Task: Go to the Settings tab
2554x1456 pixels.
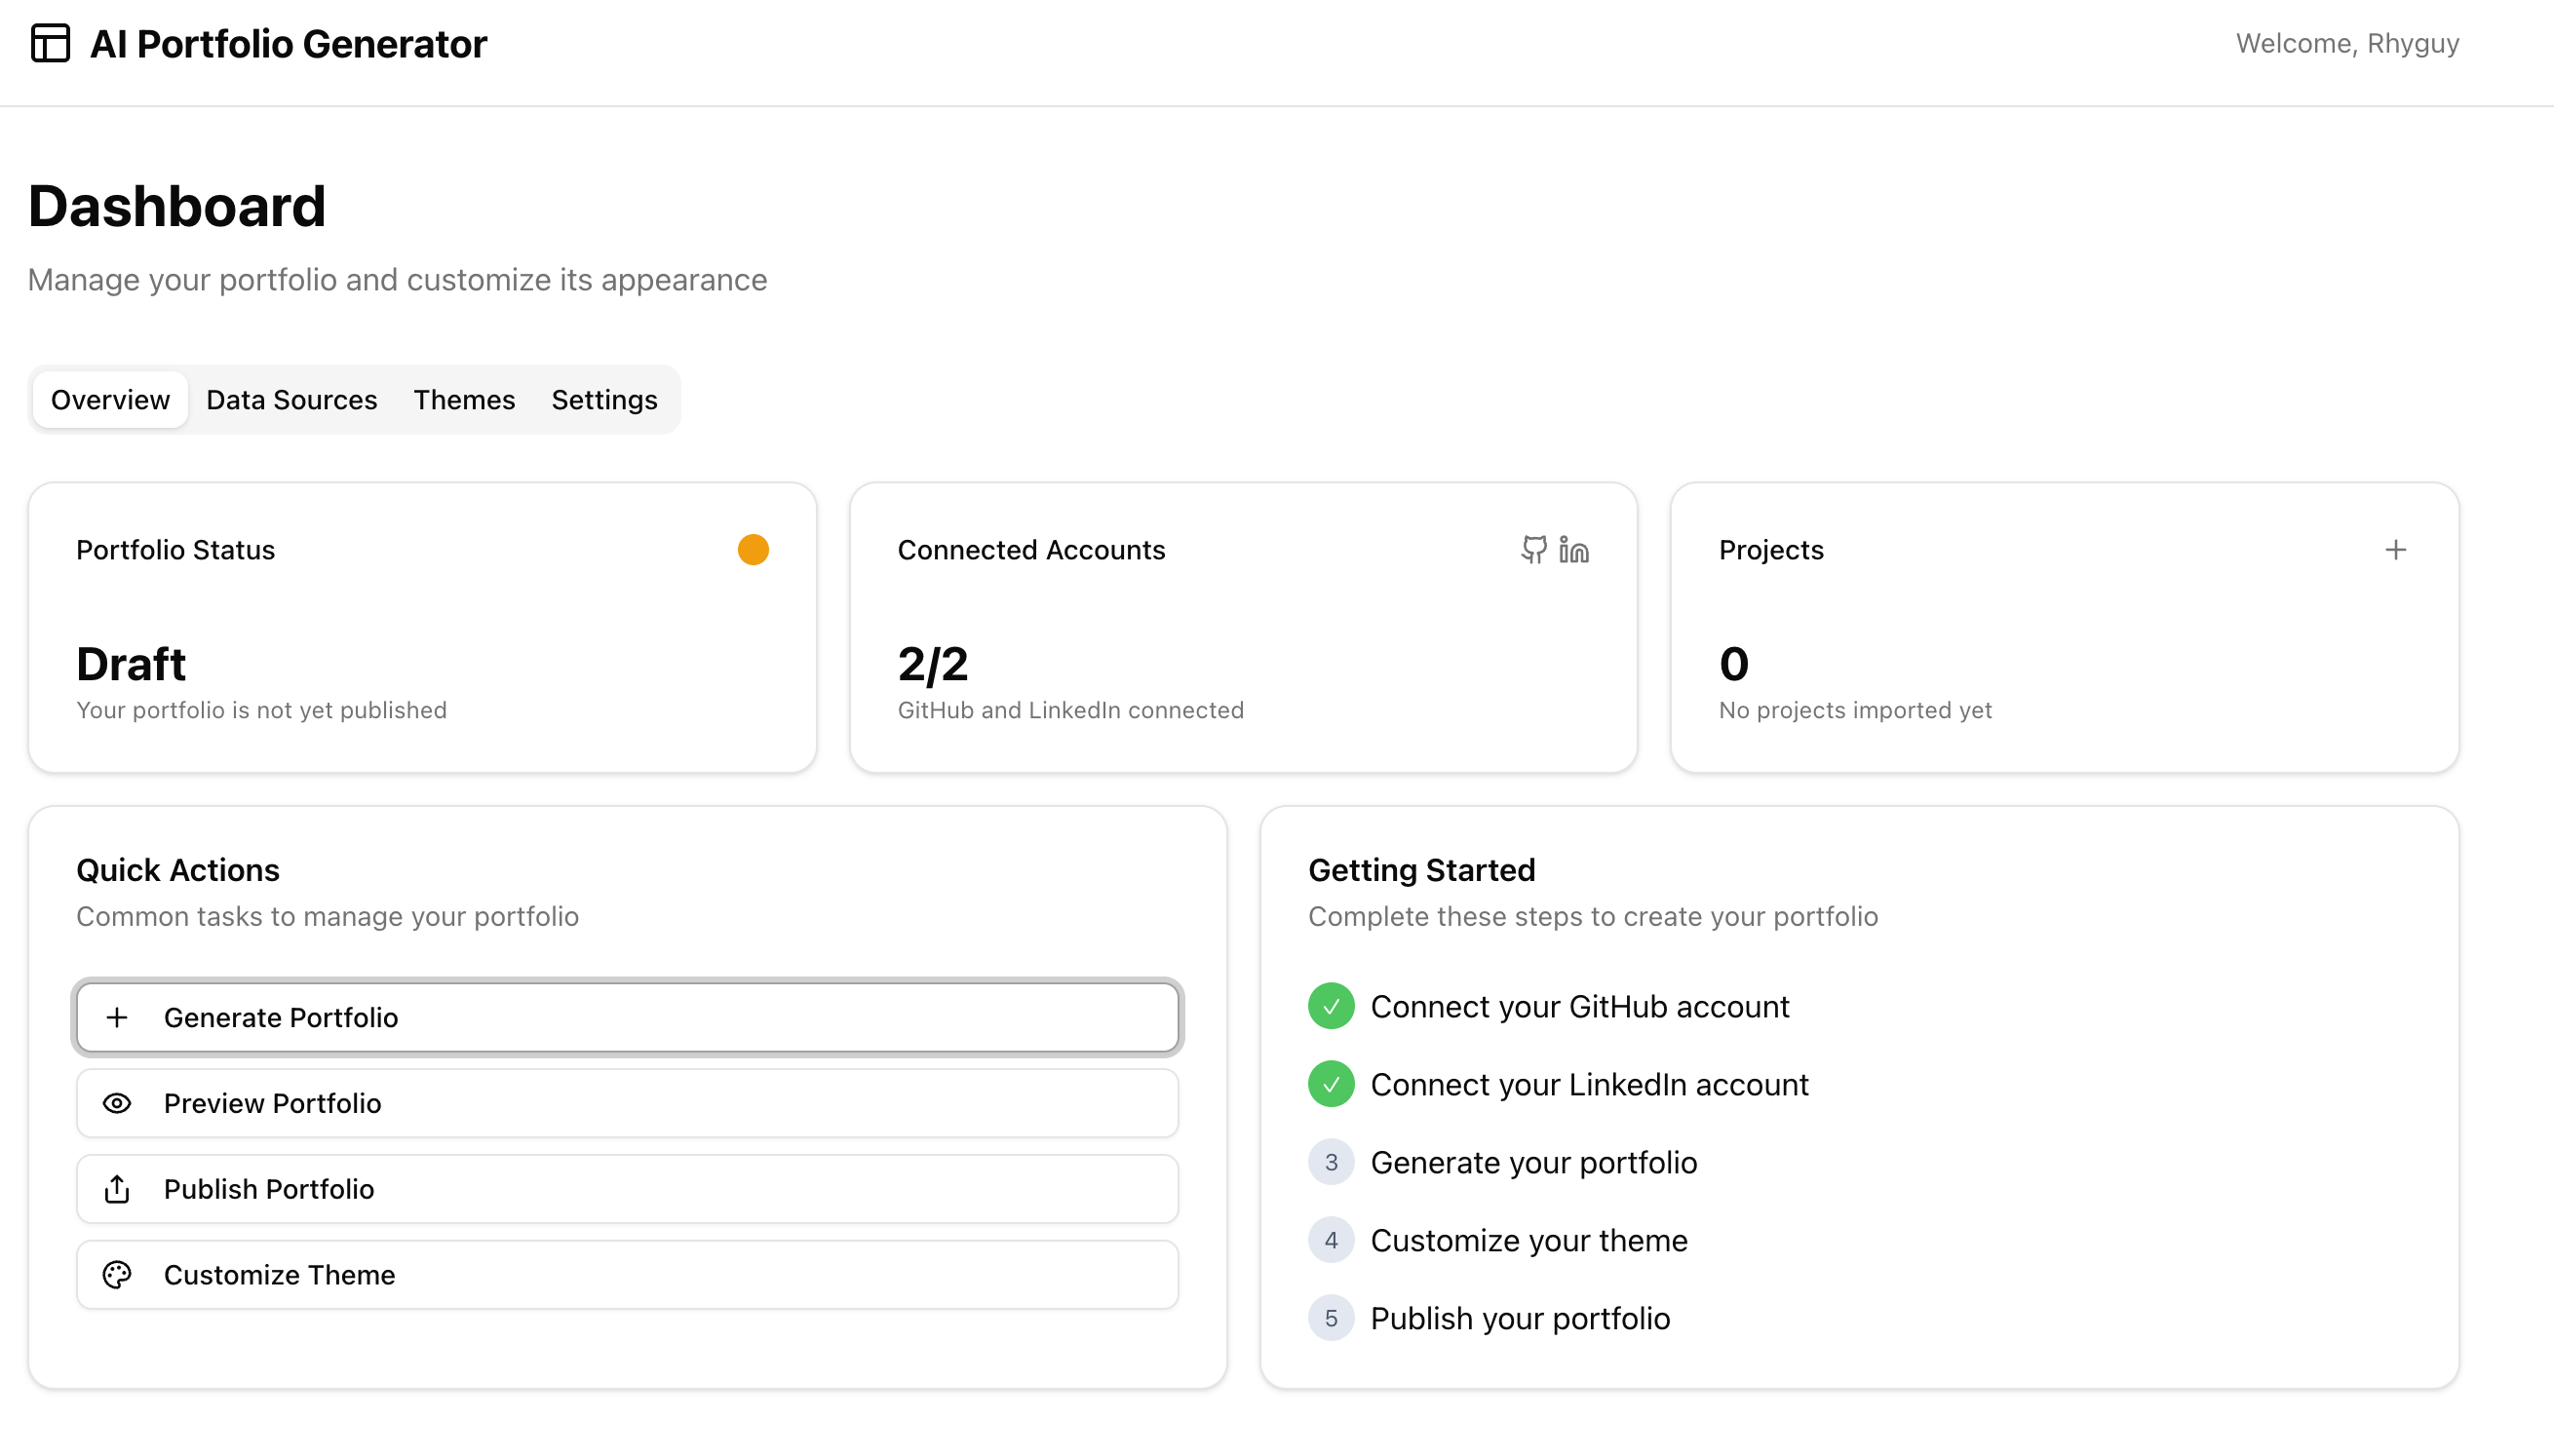Action: coord(604,400)
